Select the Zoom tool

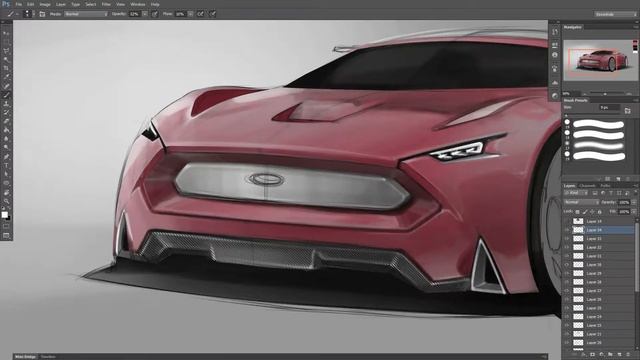6,201
